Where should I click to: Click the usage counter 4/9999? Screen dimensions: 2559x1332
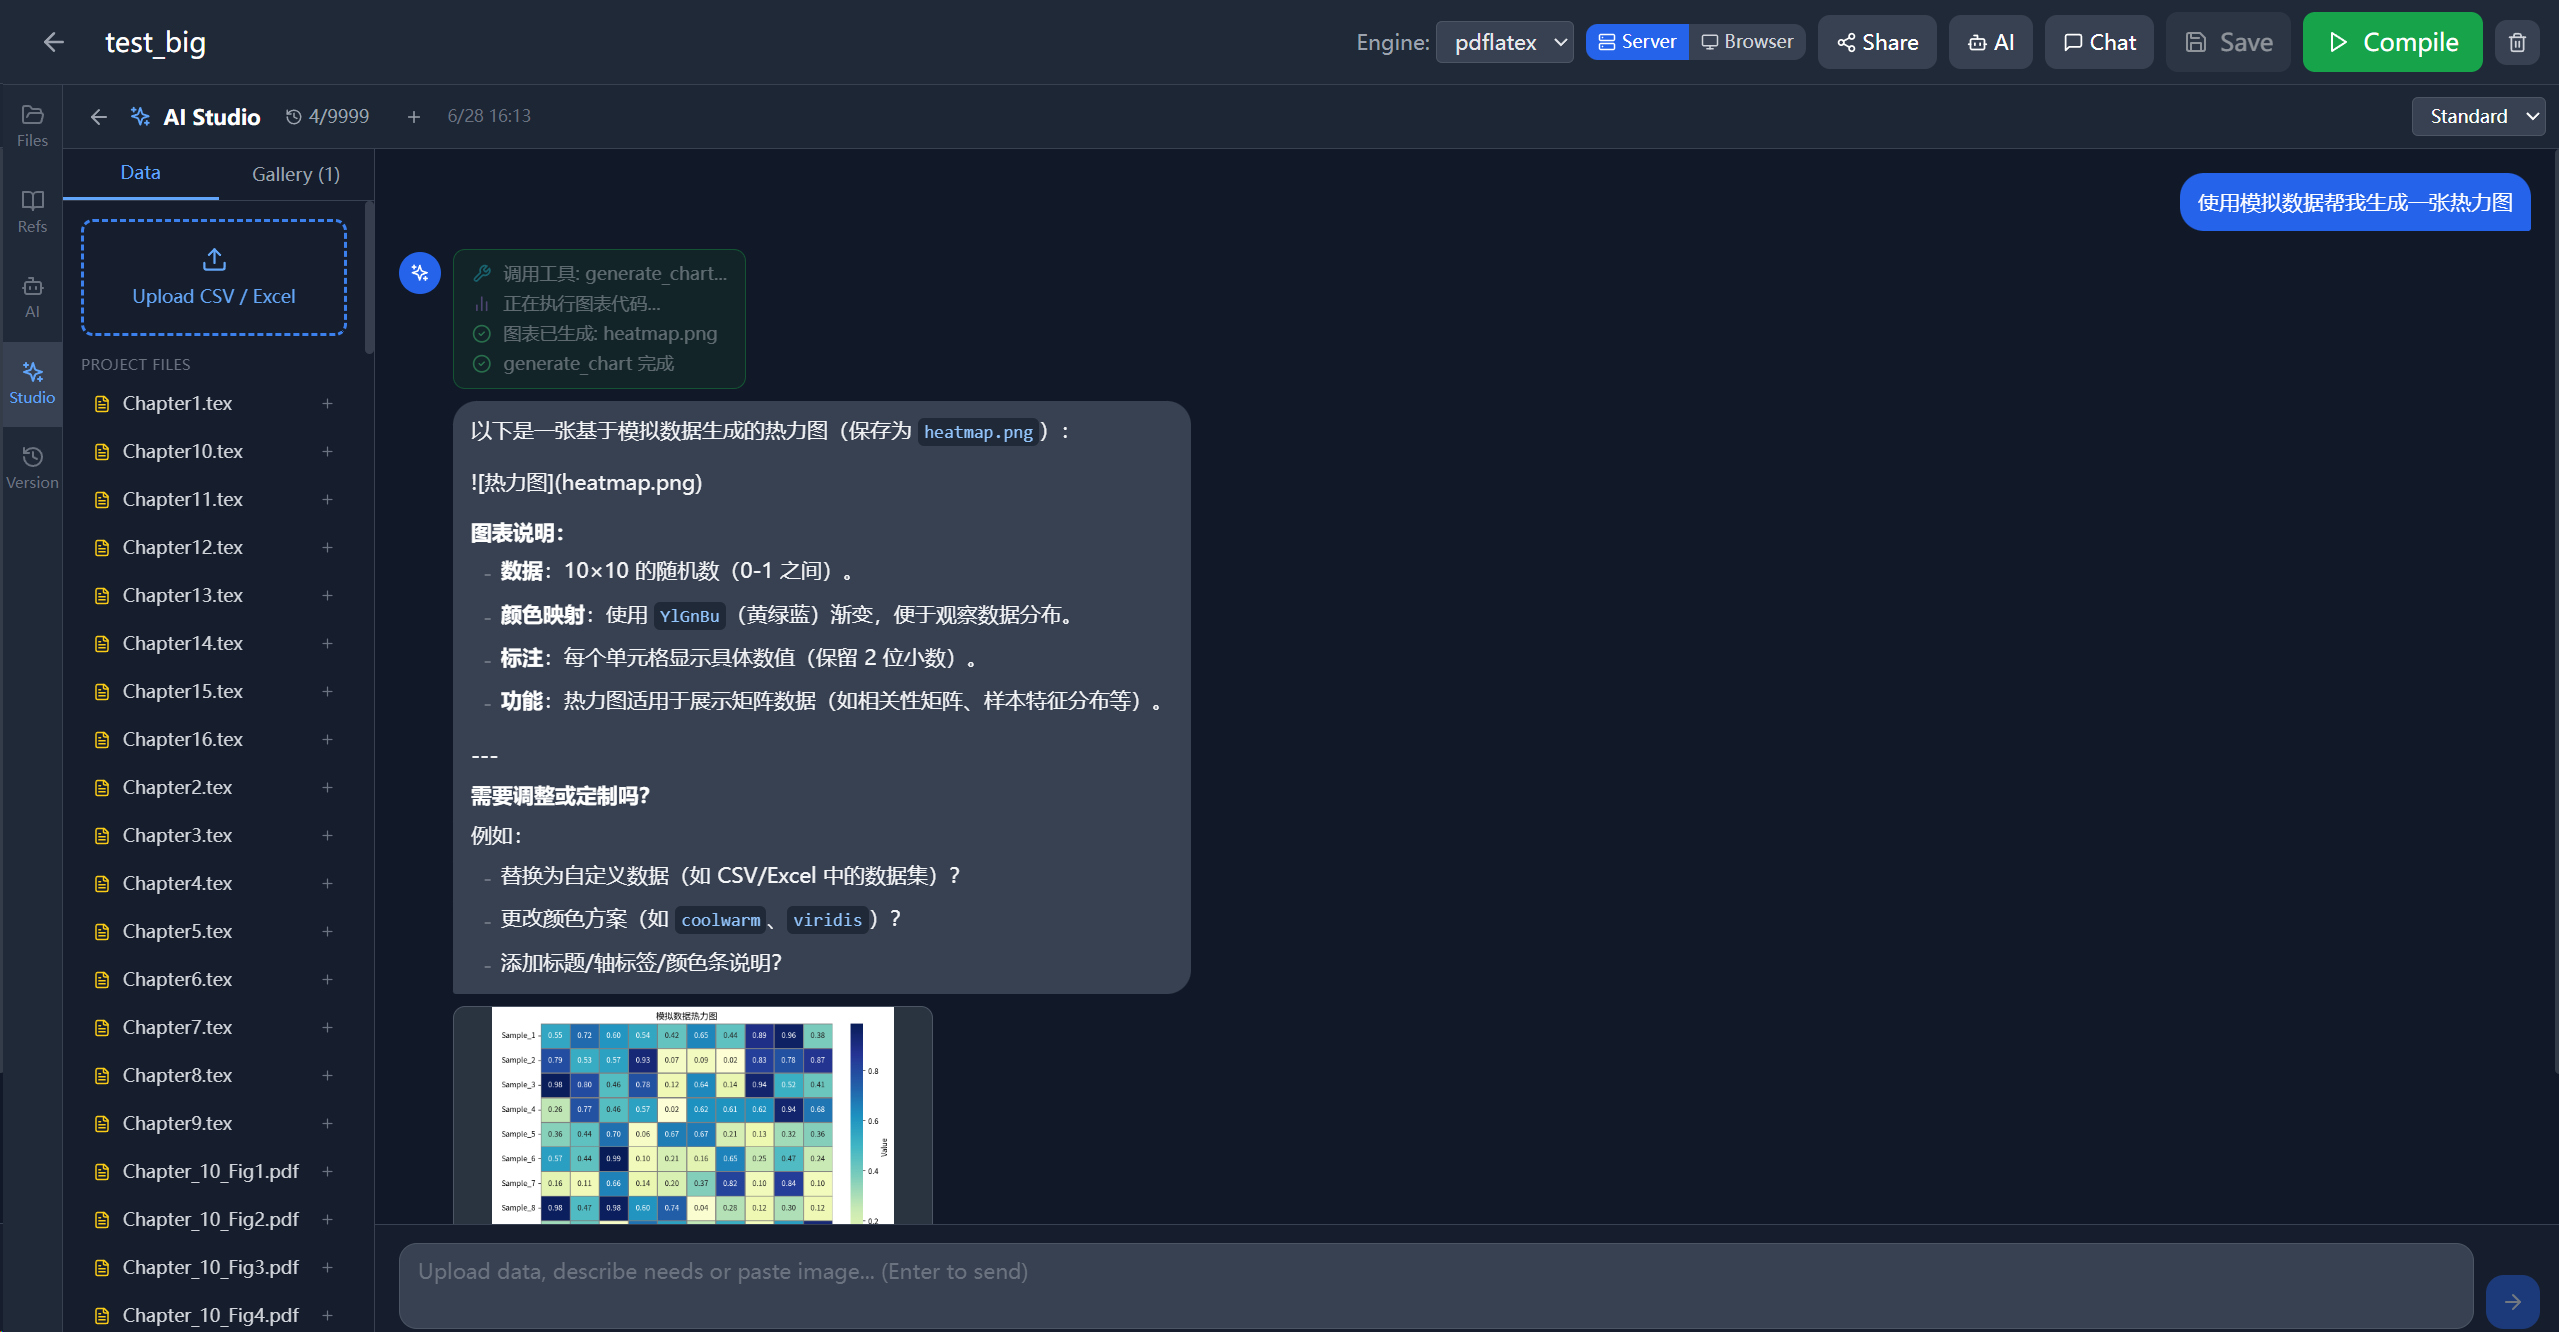pyautogui.click(x=327, y=117)
